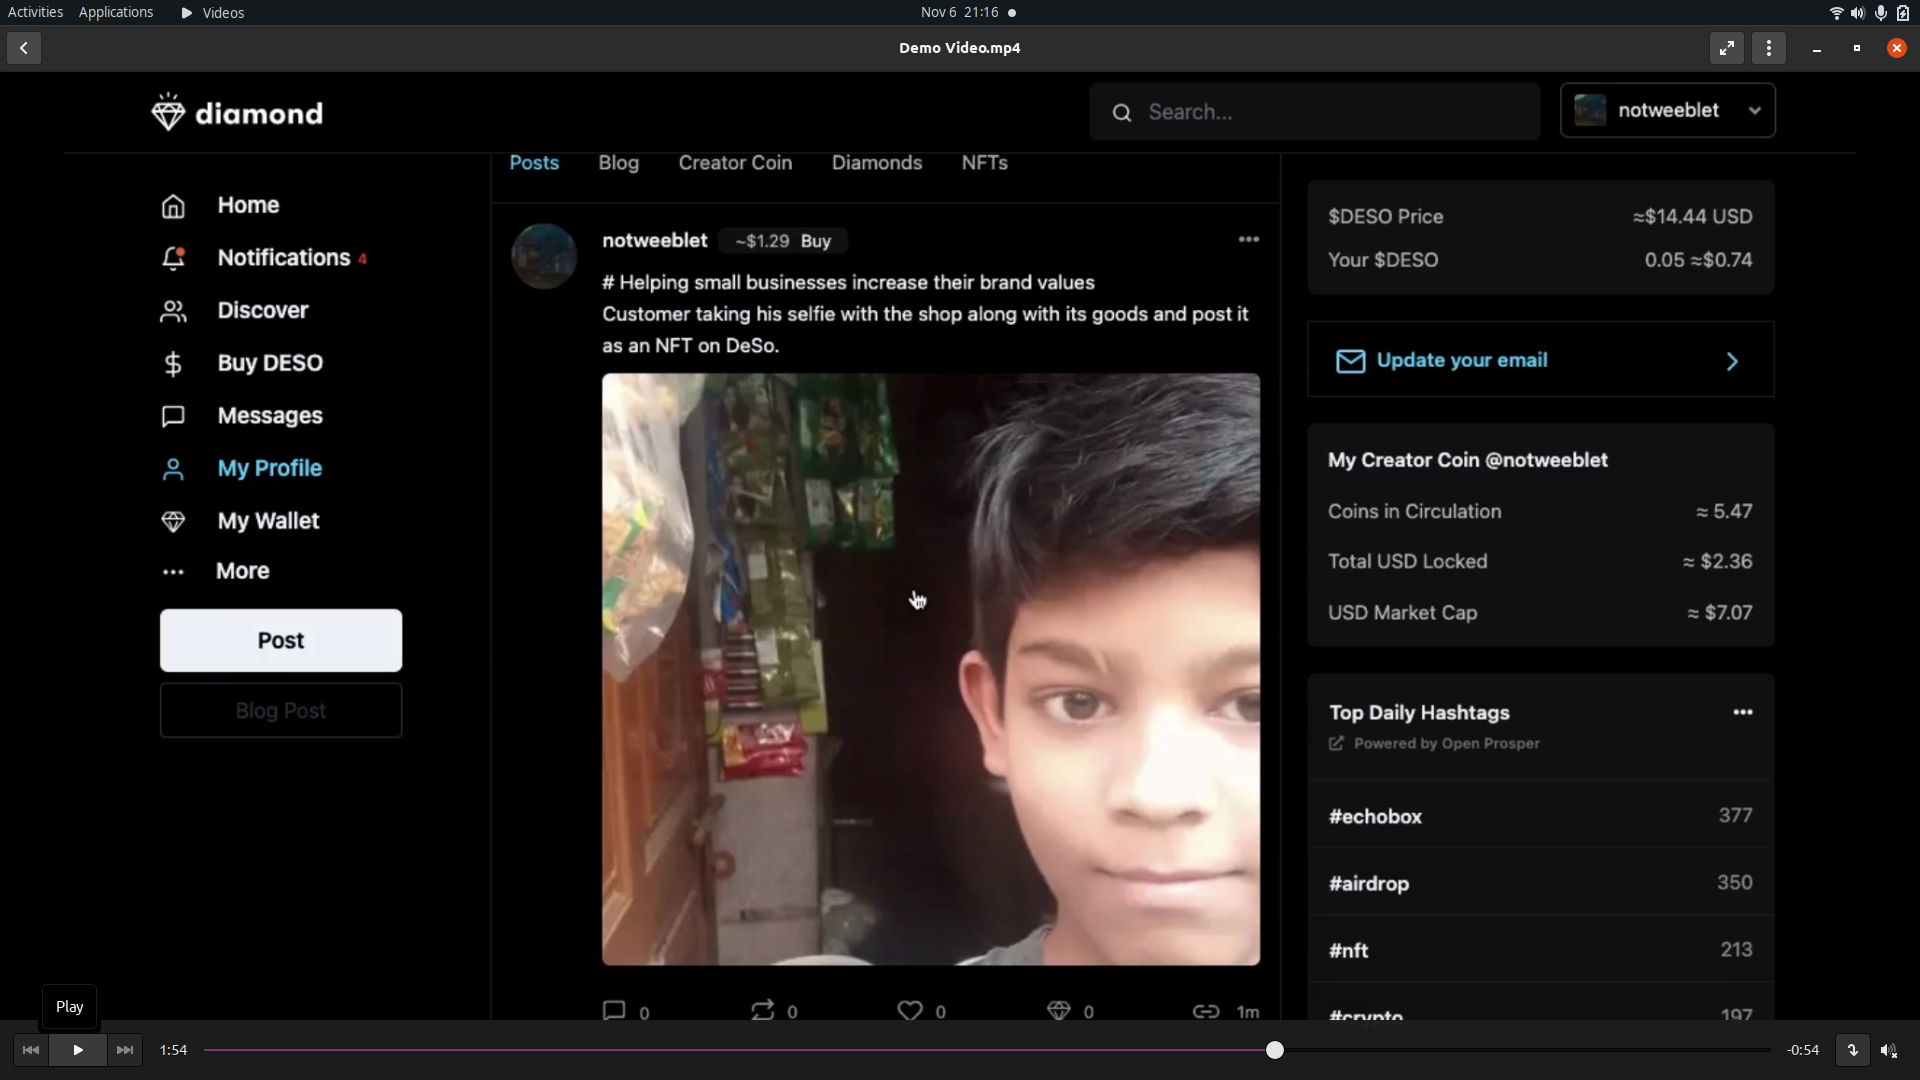Open the three-dot video player menu
Viewport: 1920px width, 1080px height.
pos(1769,48)
